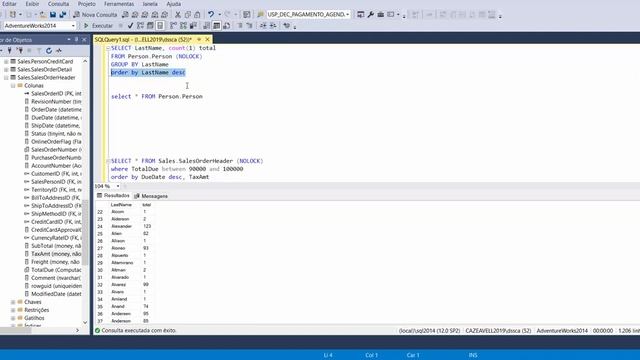Close the SQLQuery1.sql tab
Screen dimensions: 640x360
pos(207,39)
